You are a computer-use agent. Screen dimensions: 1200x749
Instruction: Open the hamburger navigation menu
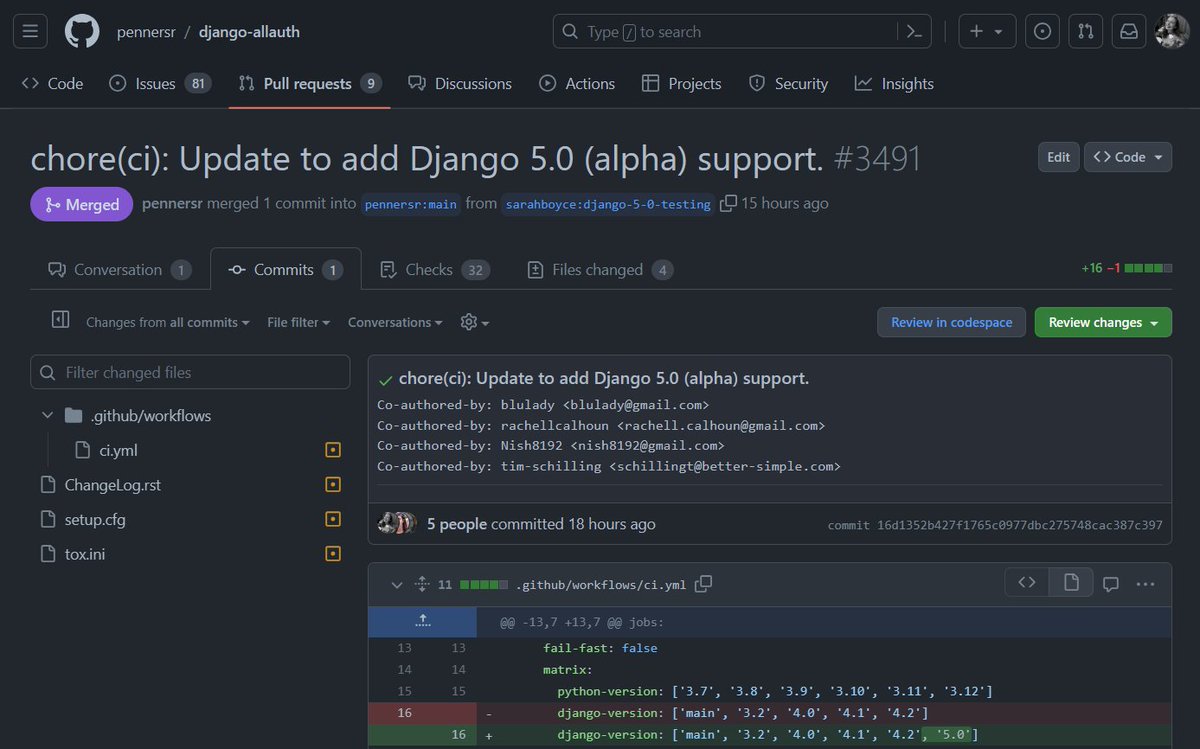[30, 31]
